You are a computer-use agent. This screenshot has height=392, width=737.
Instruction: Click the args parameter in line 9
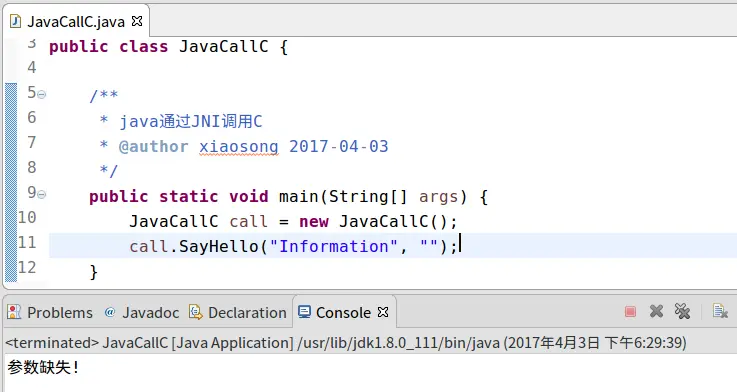click(439, 197)
